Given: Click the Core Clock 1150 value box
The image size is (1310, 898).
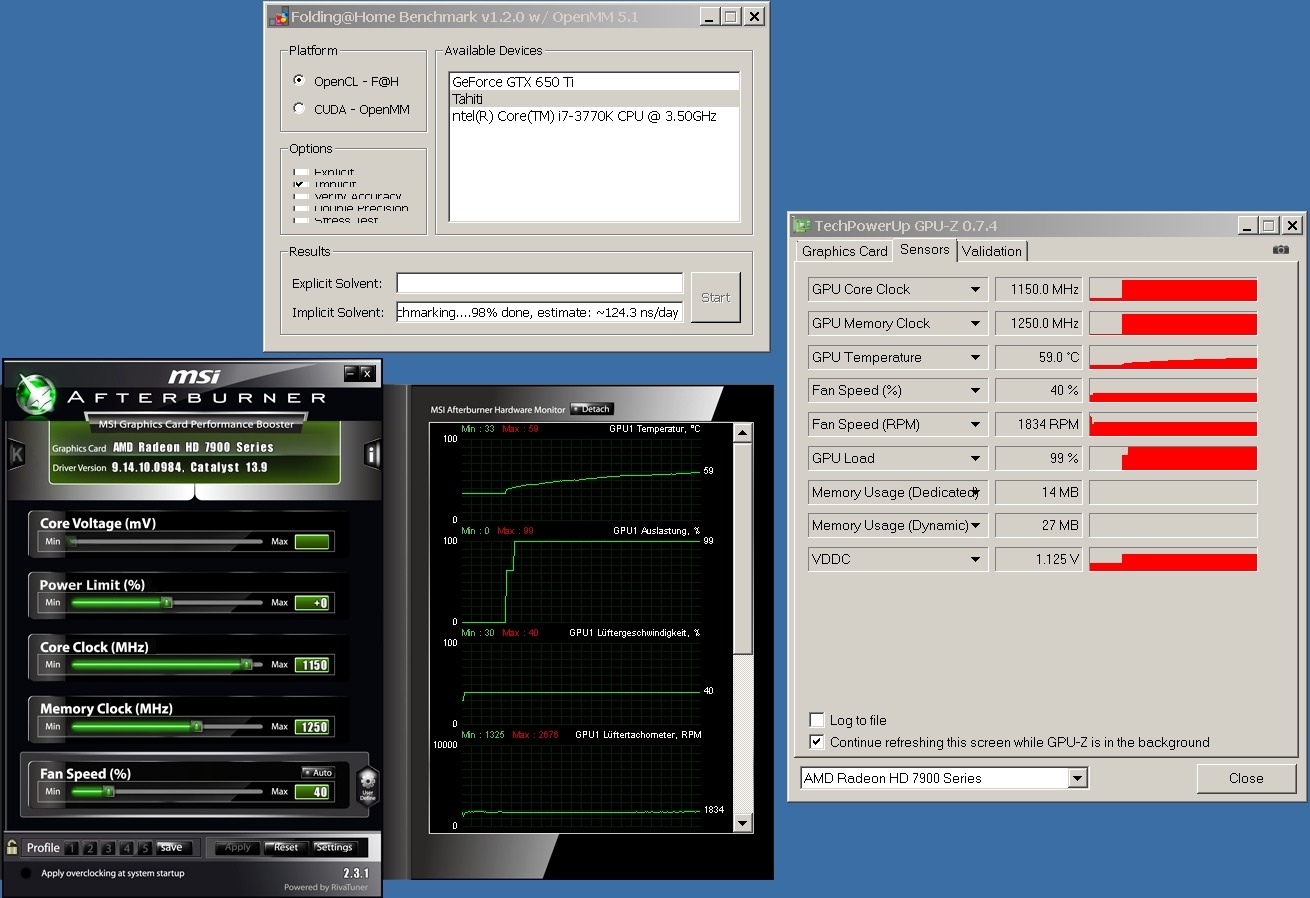Looking at the screenshot, I should click(x=312, y=665).
